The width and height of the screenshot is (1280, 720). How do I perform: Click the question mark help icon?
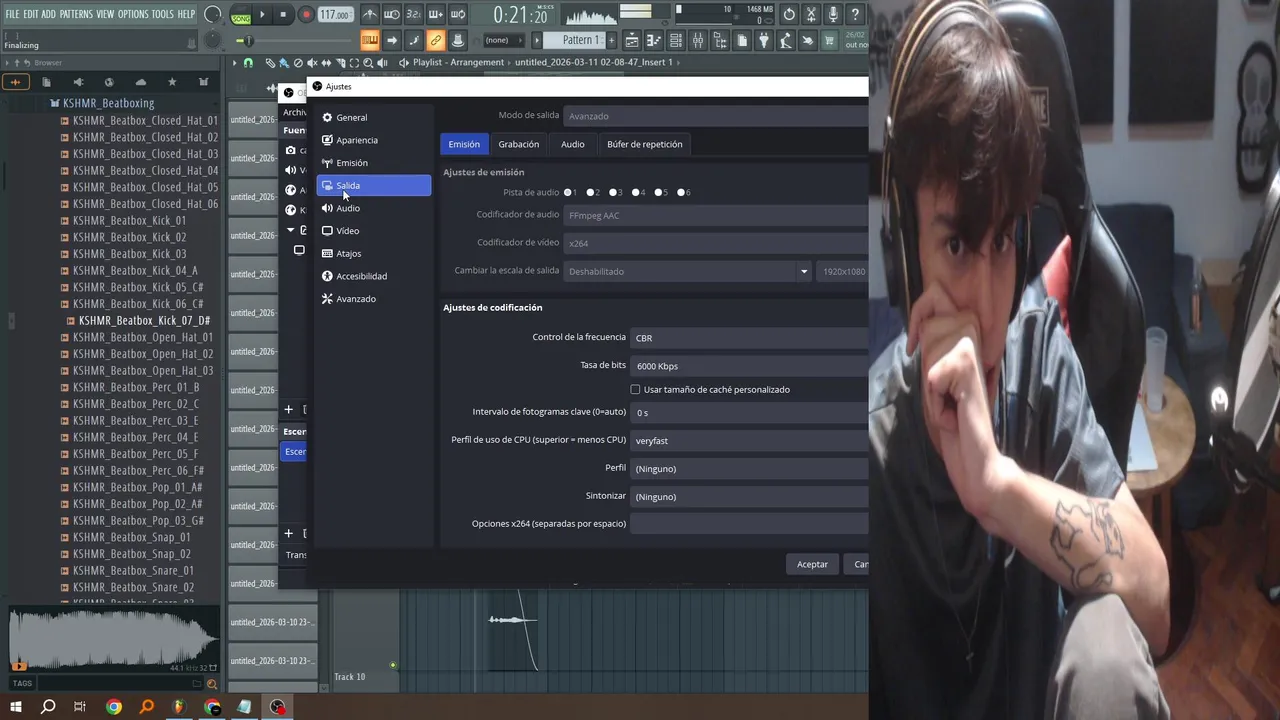(x=855, y=15)
